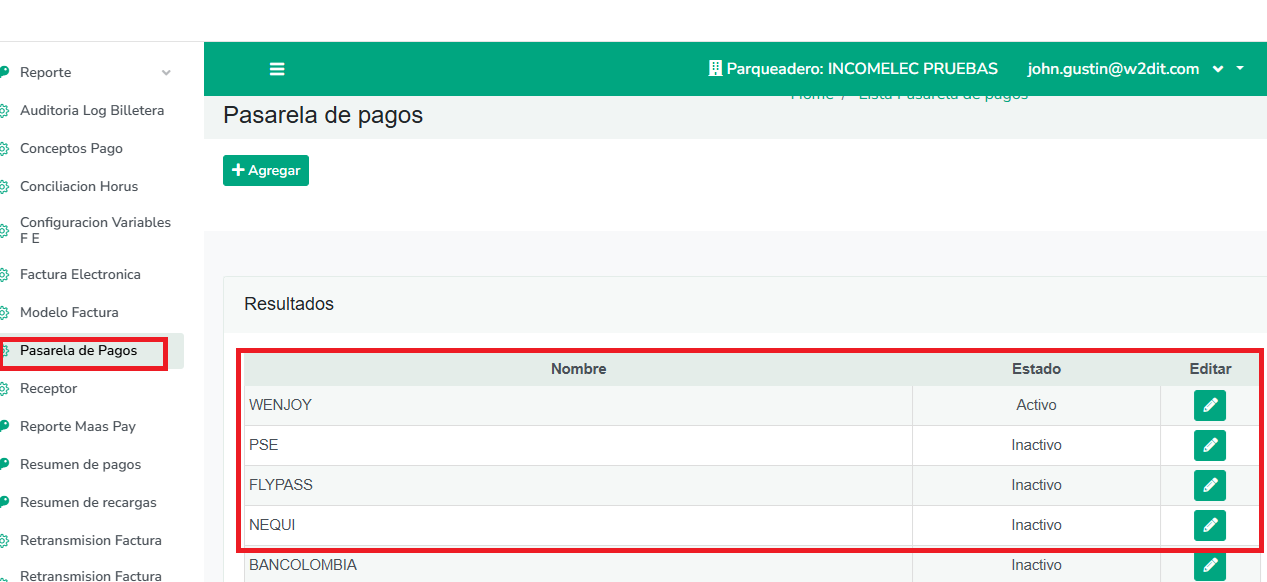
Task: Click the Inactivo status of BANCOLOMBIA
Action: 1036,565
